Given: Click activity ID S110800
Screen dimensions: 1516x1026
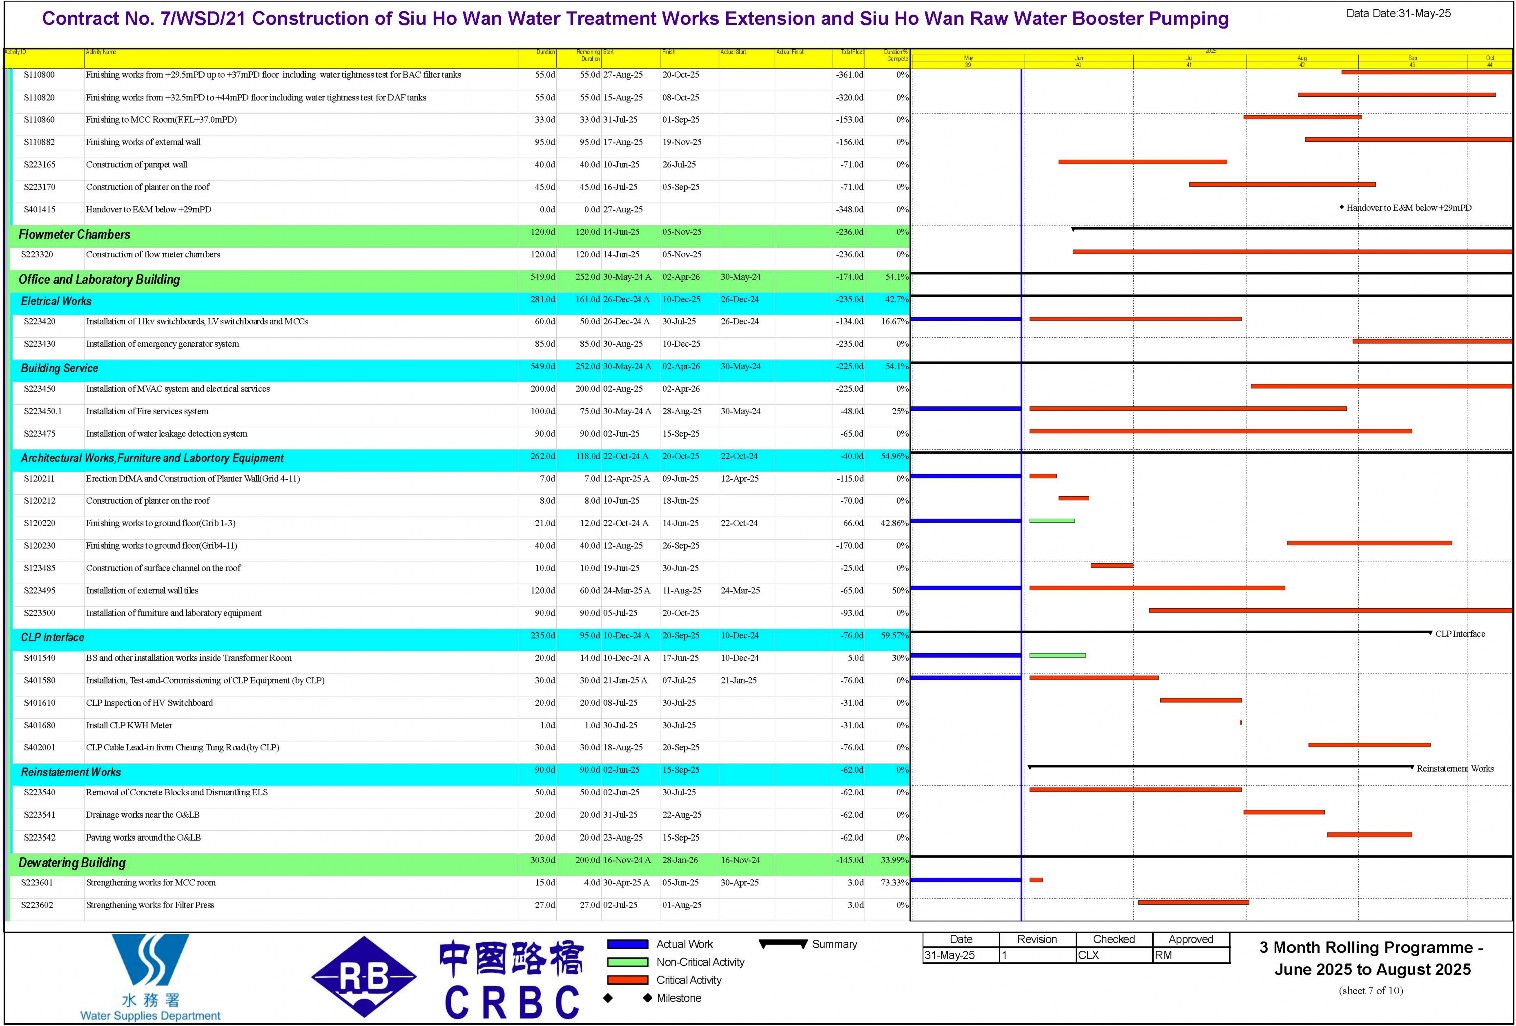Looking at the screenshot, I should click(x=39, y=75).
